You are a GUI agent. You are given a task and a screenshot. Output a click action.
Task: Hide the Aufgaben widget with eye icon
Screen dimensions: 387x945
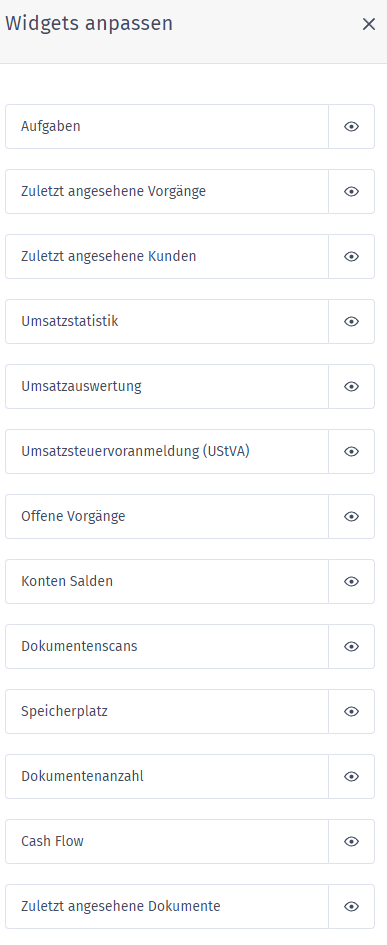tap(351, 127)
